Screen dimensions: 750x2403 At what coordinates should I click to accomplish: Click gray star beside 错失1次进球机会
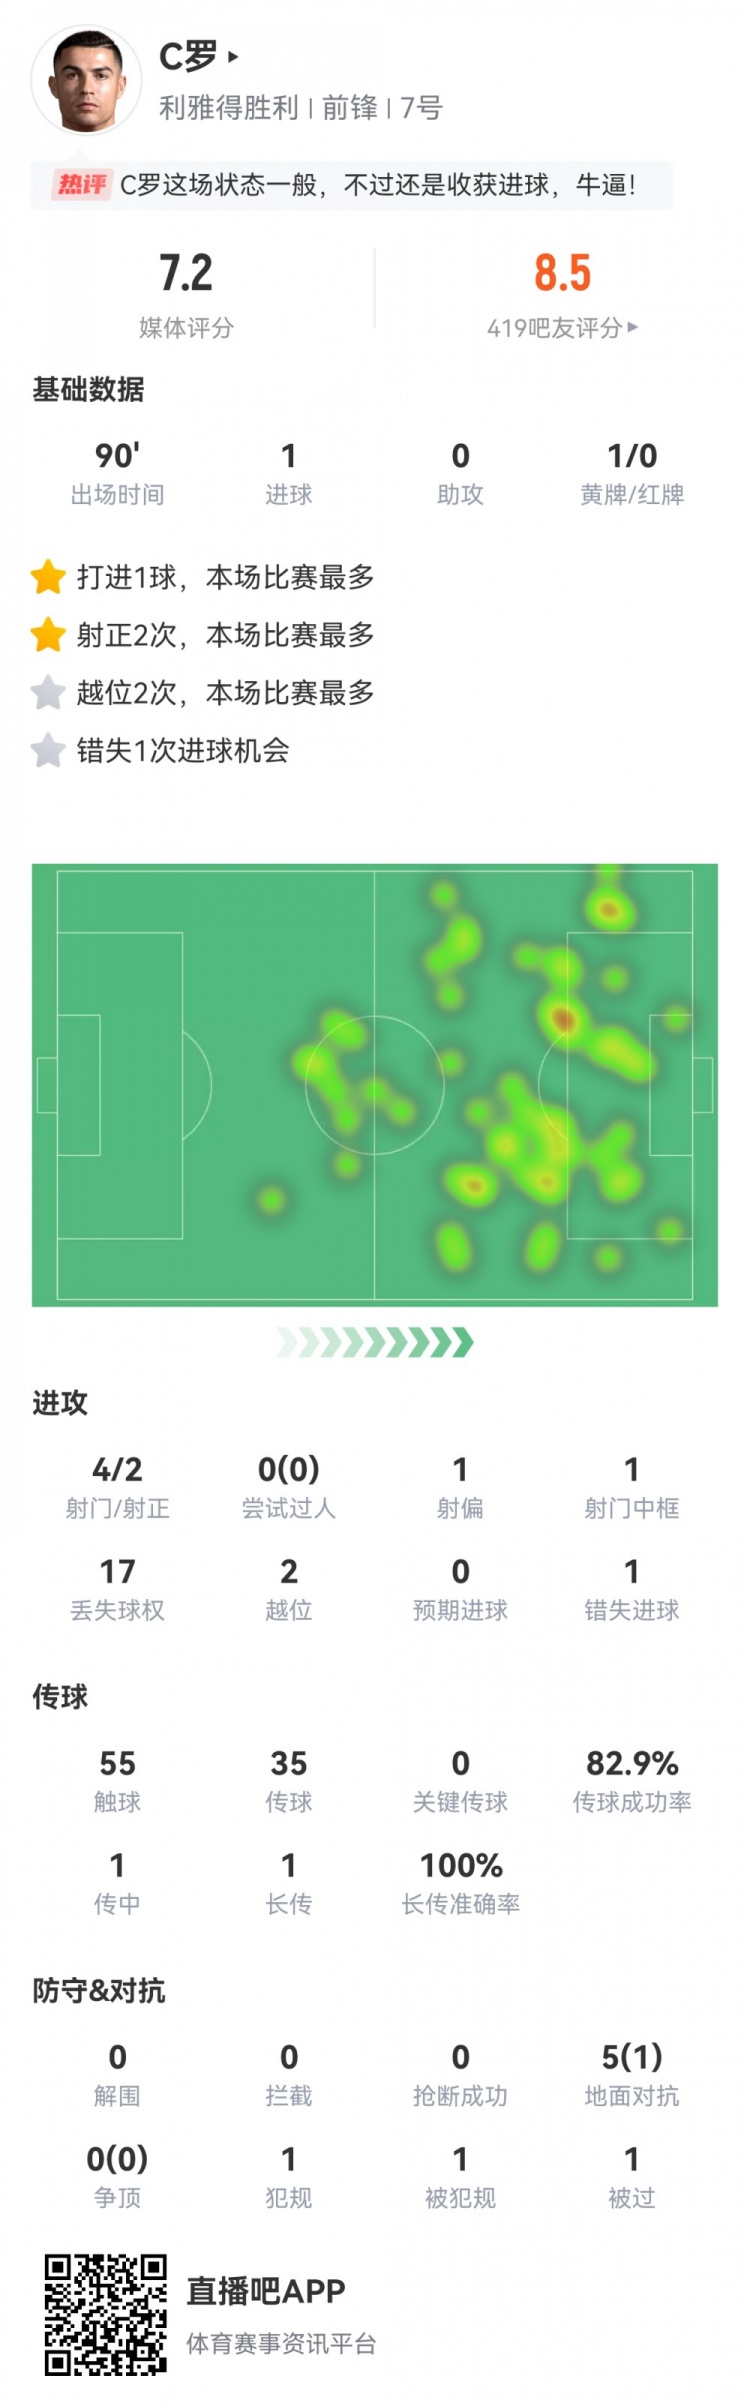tap(48, 750)
